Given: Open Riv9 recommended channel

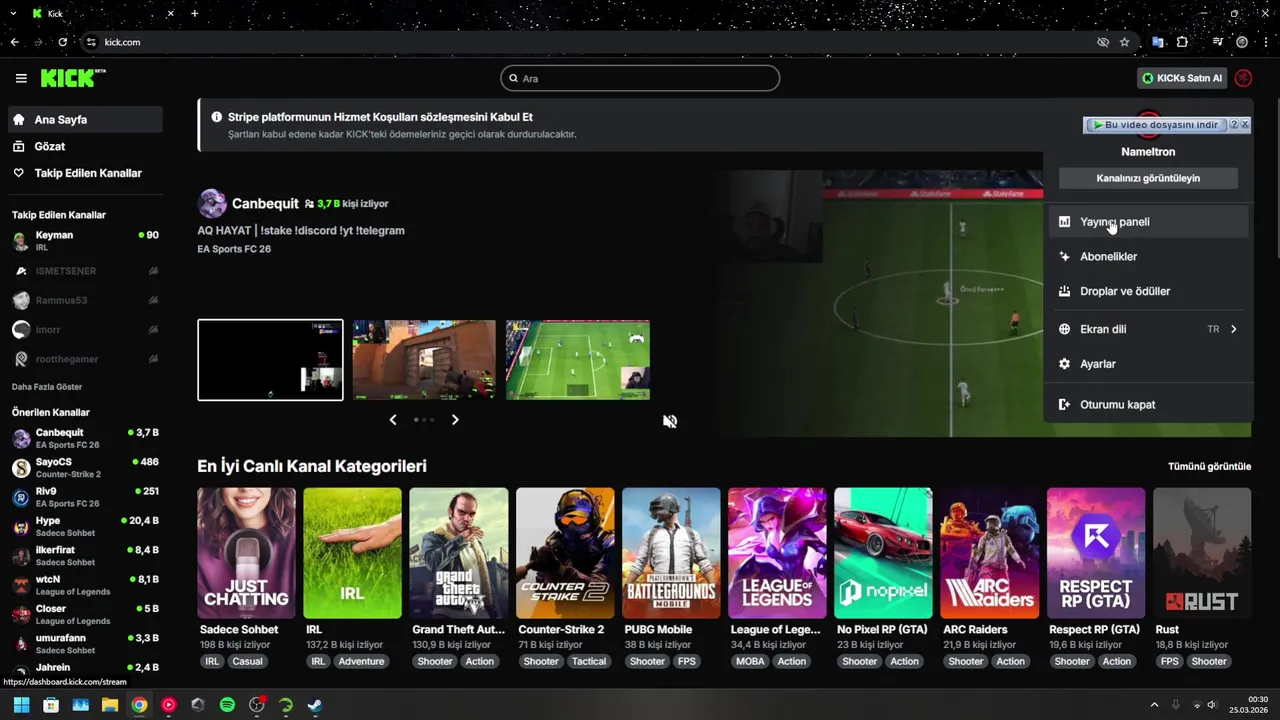Looking at the screenshot, I should pos(85,497).
